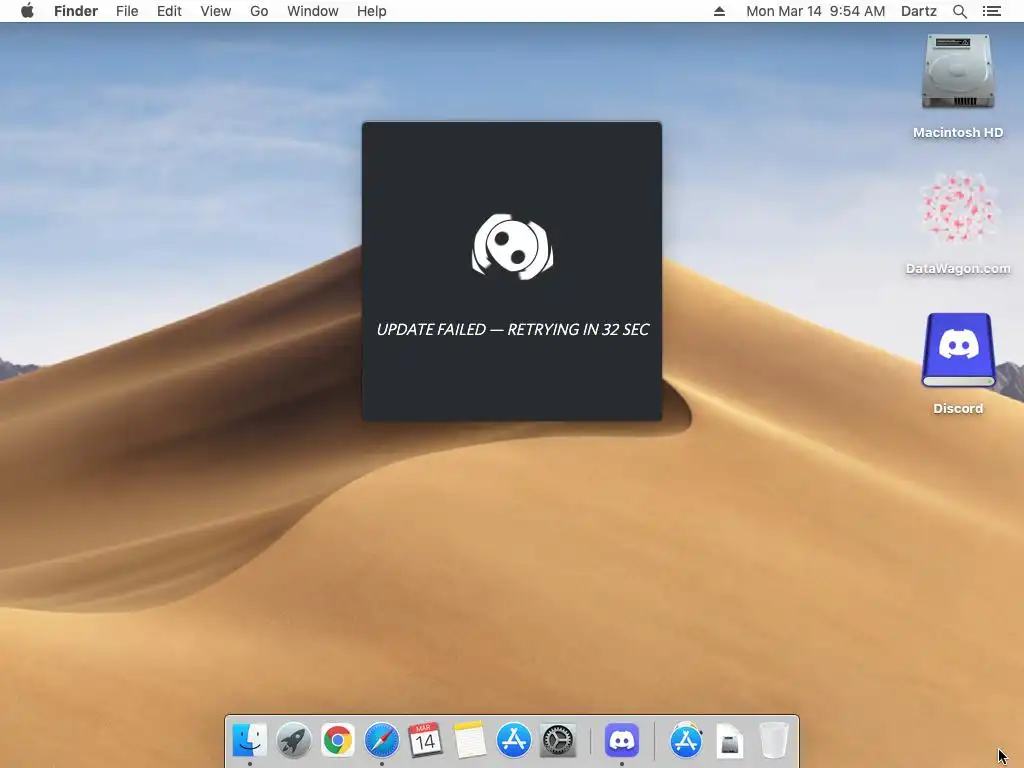Image resolution: width=1024 pixels, height=768 pixels.
Task: Open Notes from the Dock
Action: (x=470, y=740)
